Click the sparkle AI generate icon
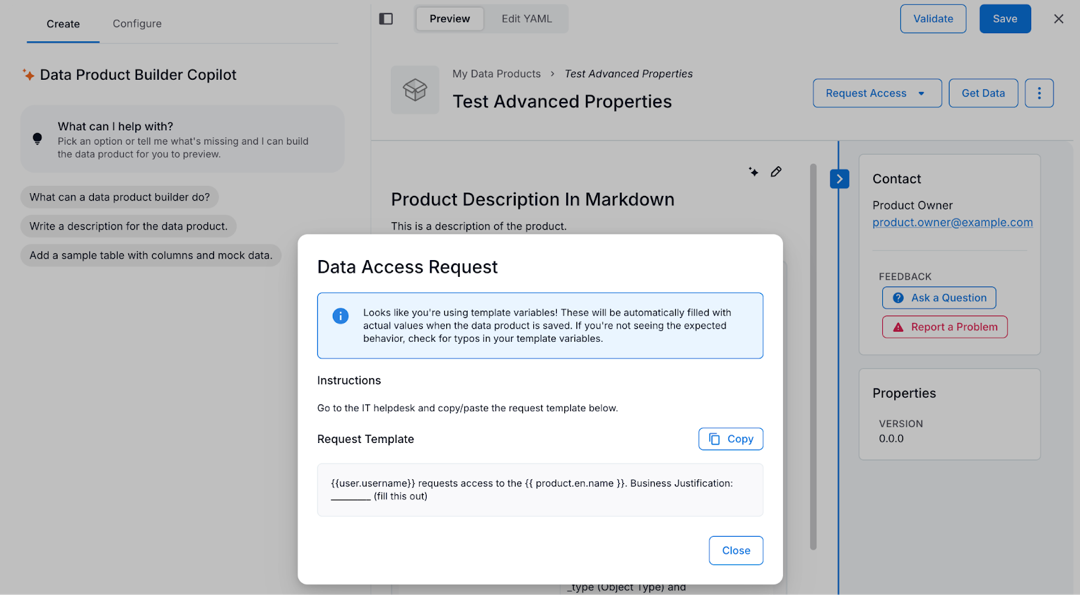This screenshot has height=595, width=1080. (754, 171)
